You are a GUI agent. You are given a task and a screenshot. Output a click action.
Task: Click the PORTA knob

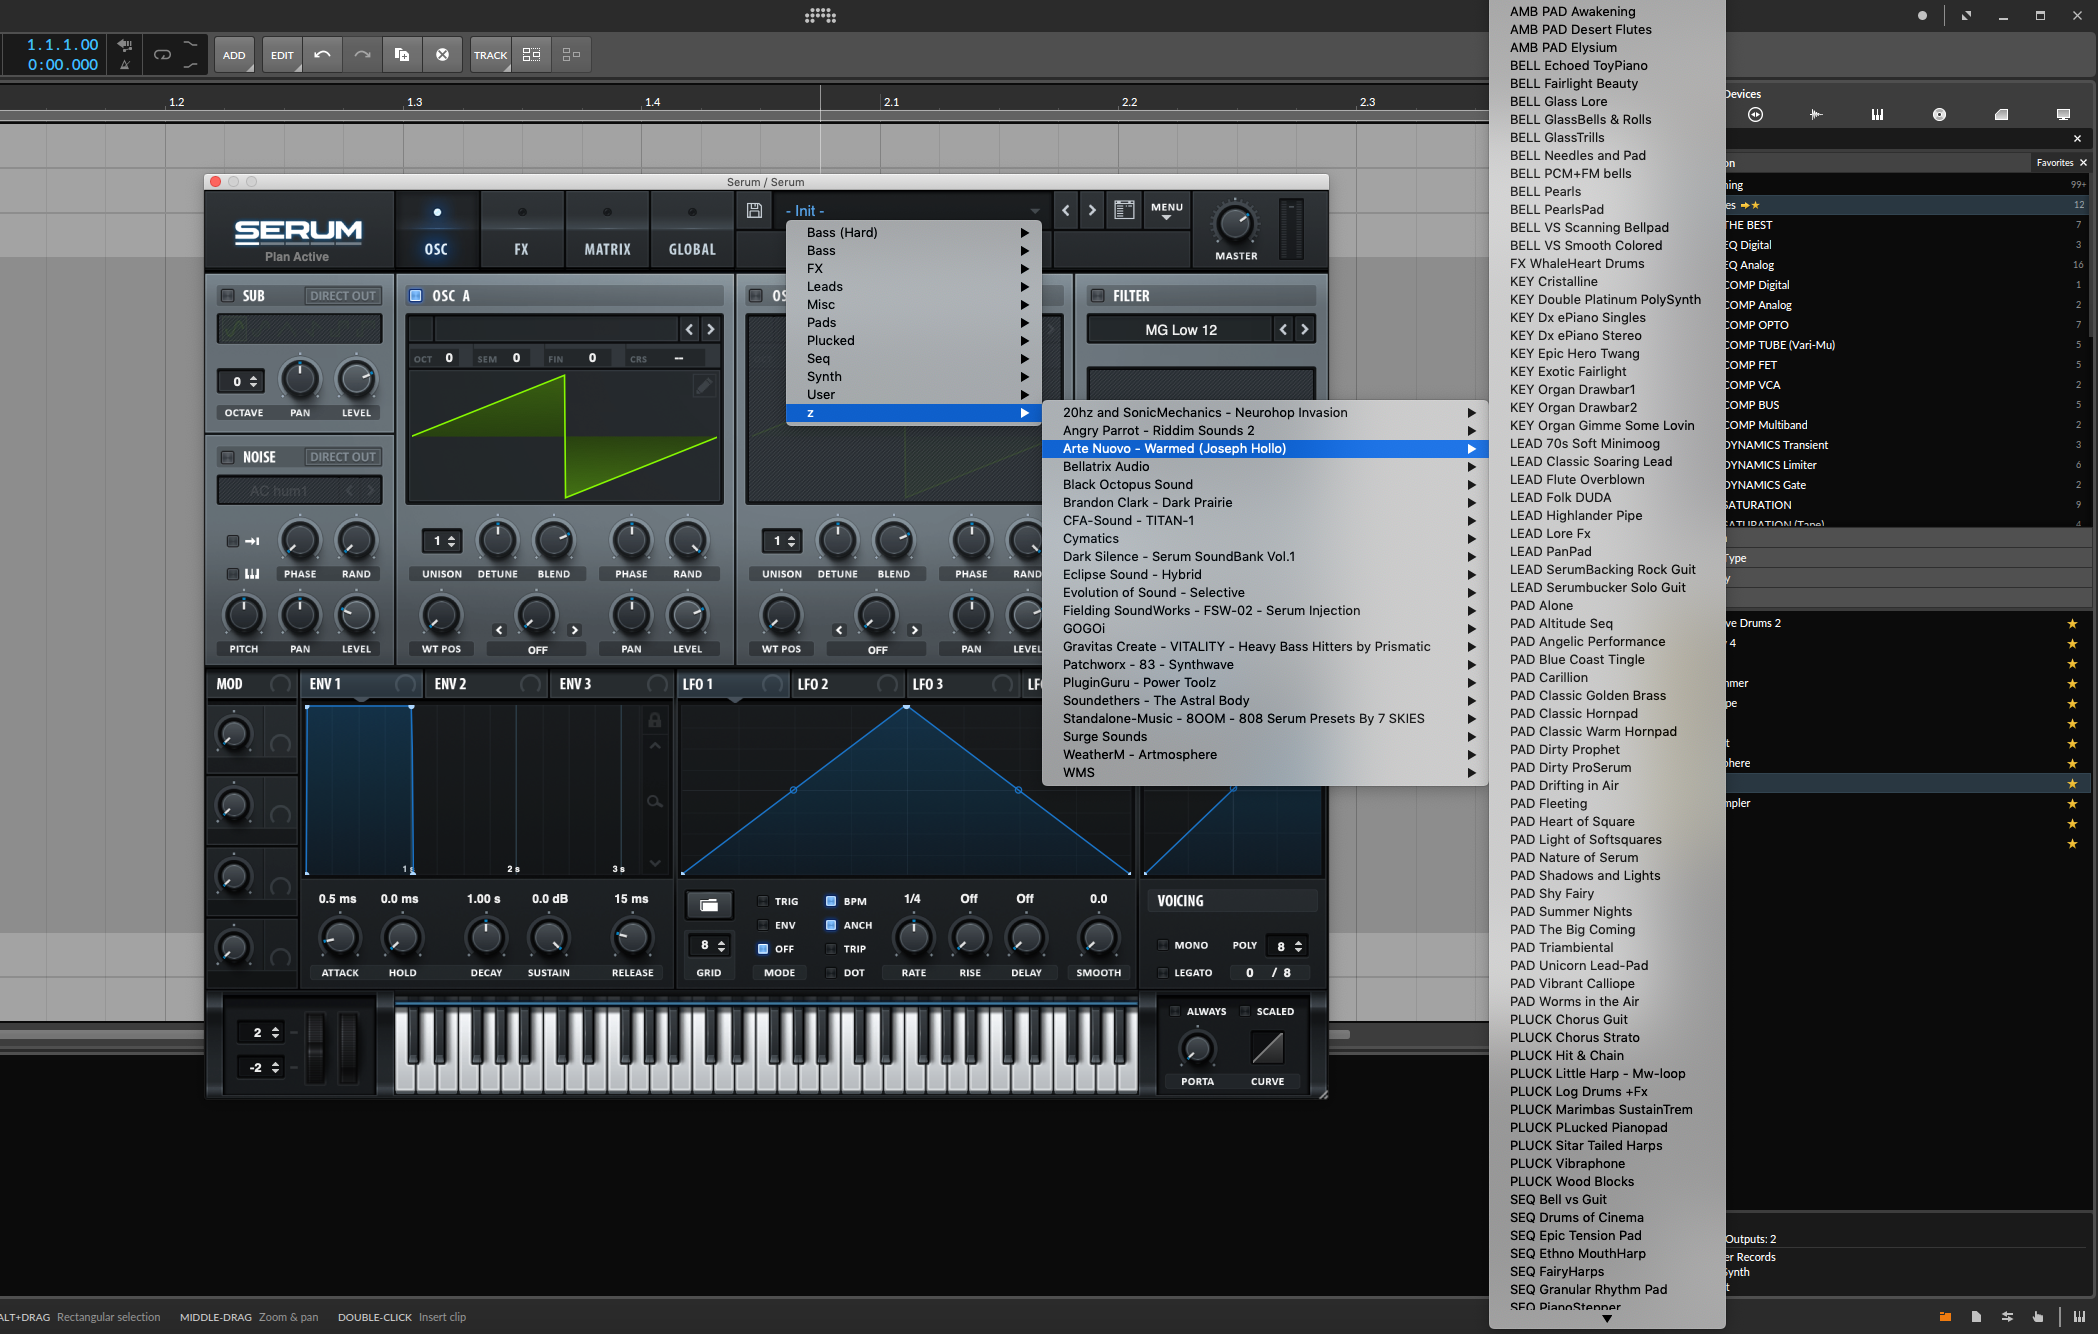pyautogui.click(x=1197, y=1048)
